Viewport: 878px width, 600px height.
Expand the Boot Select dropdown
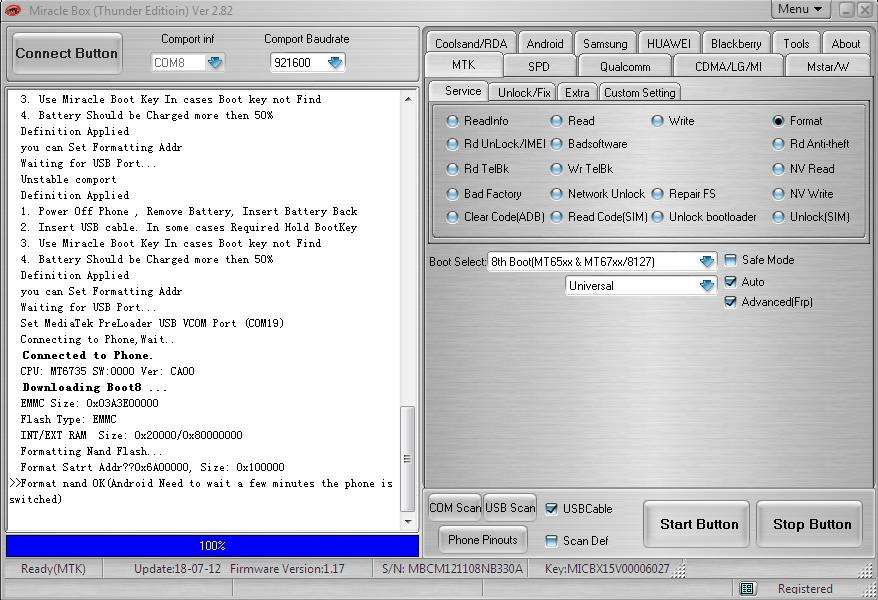point(707,261)
